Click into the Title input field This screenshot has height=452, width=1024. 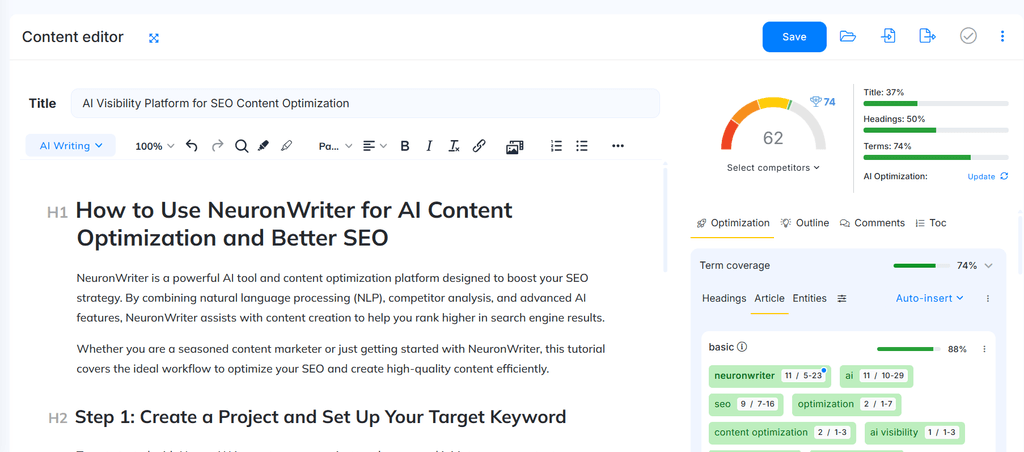pos(365,103)
